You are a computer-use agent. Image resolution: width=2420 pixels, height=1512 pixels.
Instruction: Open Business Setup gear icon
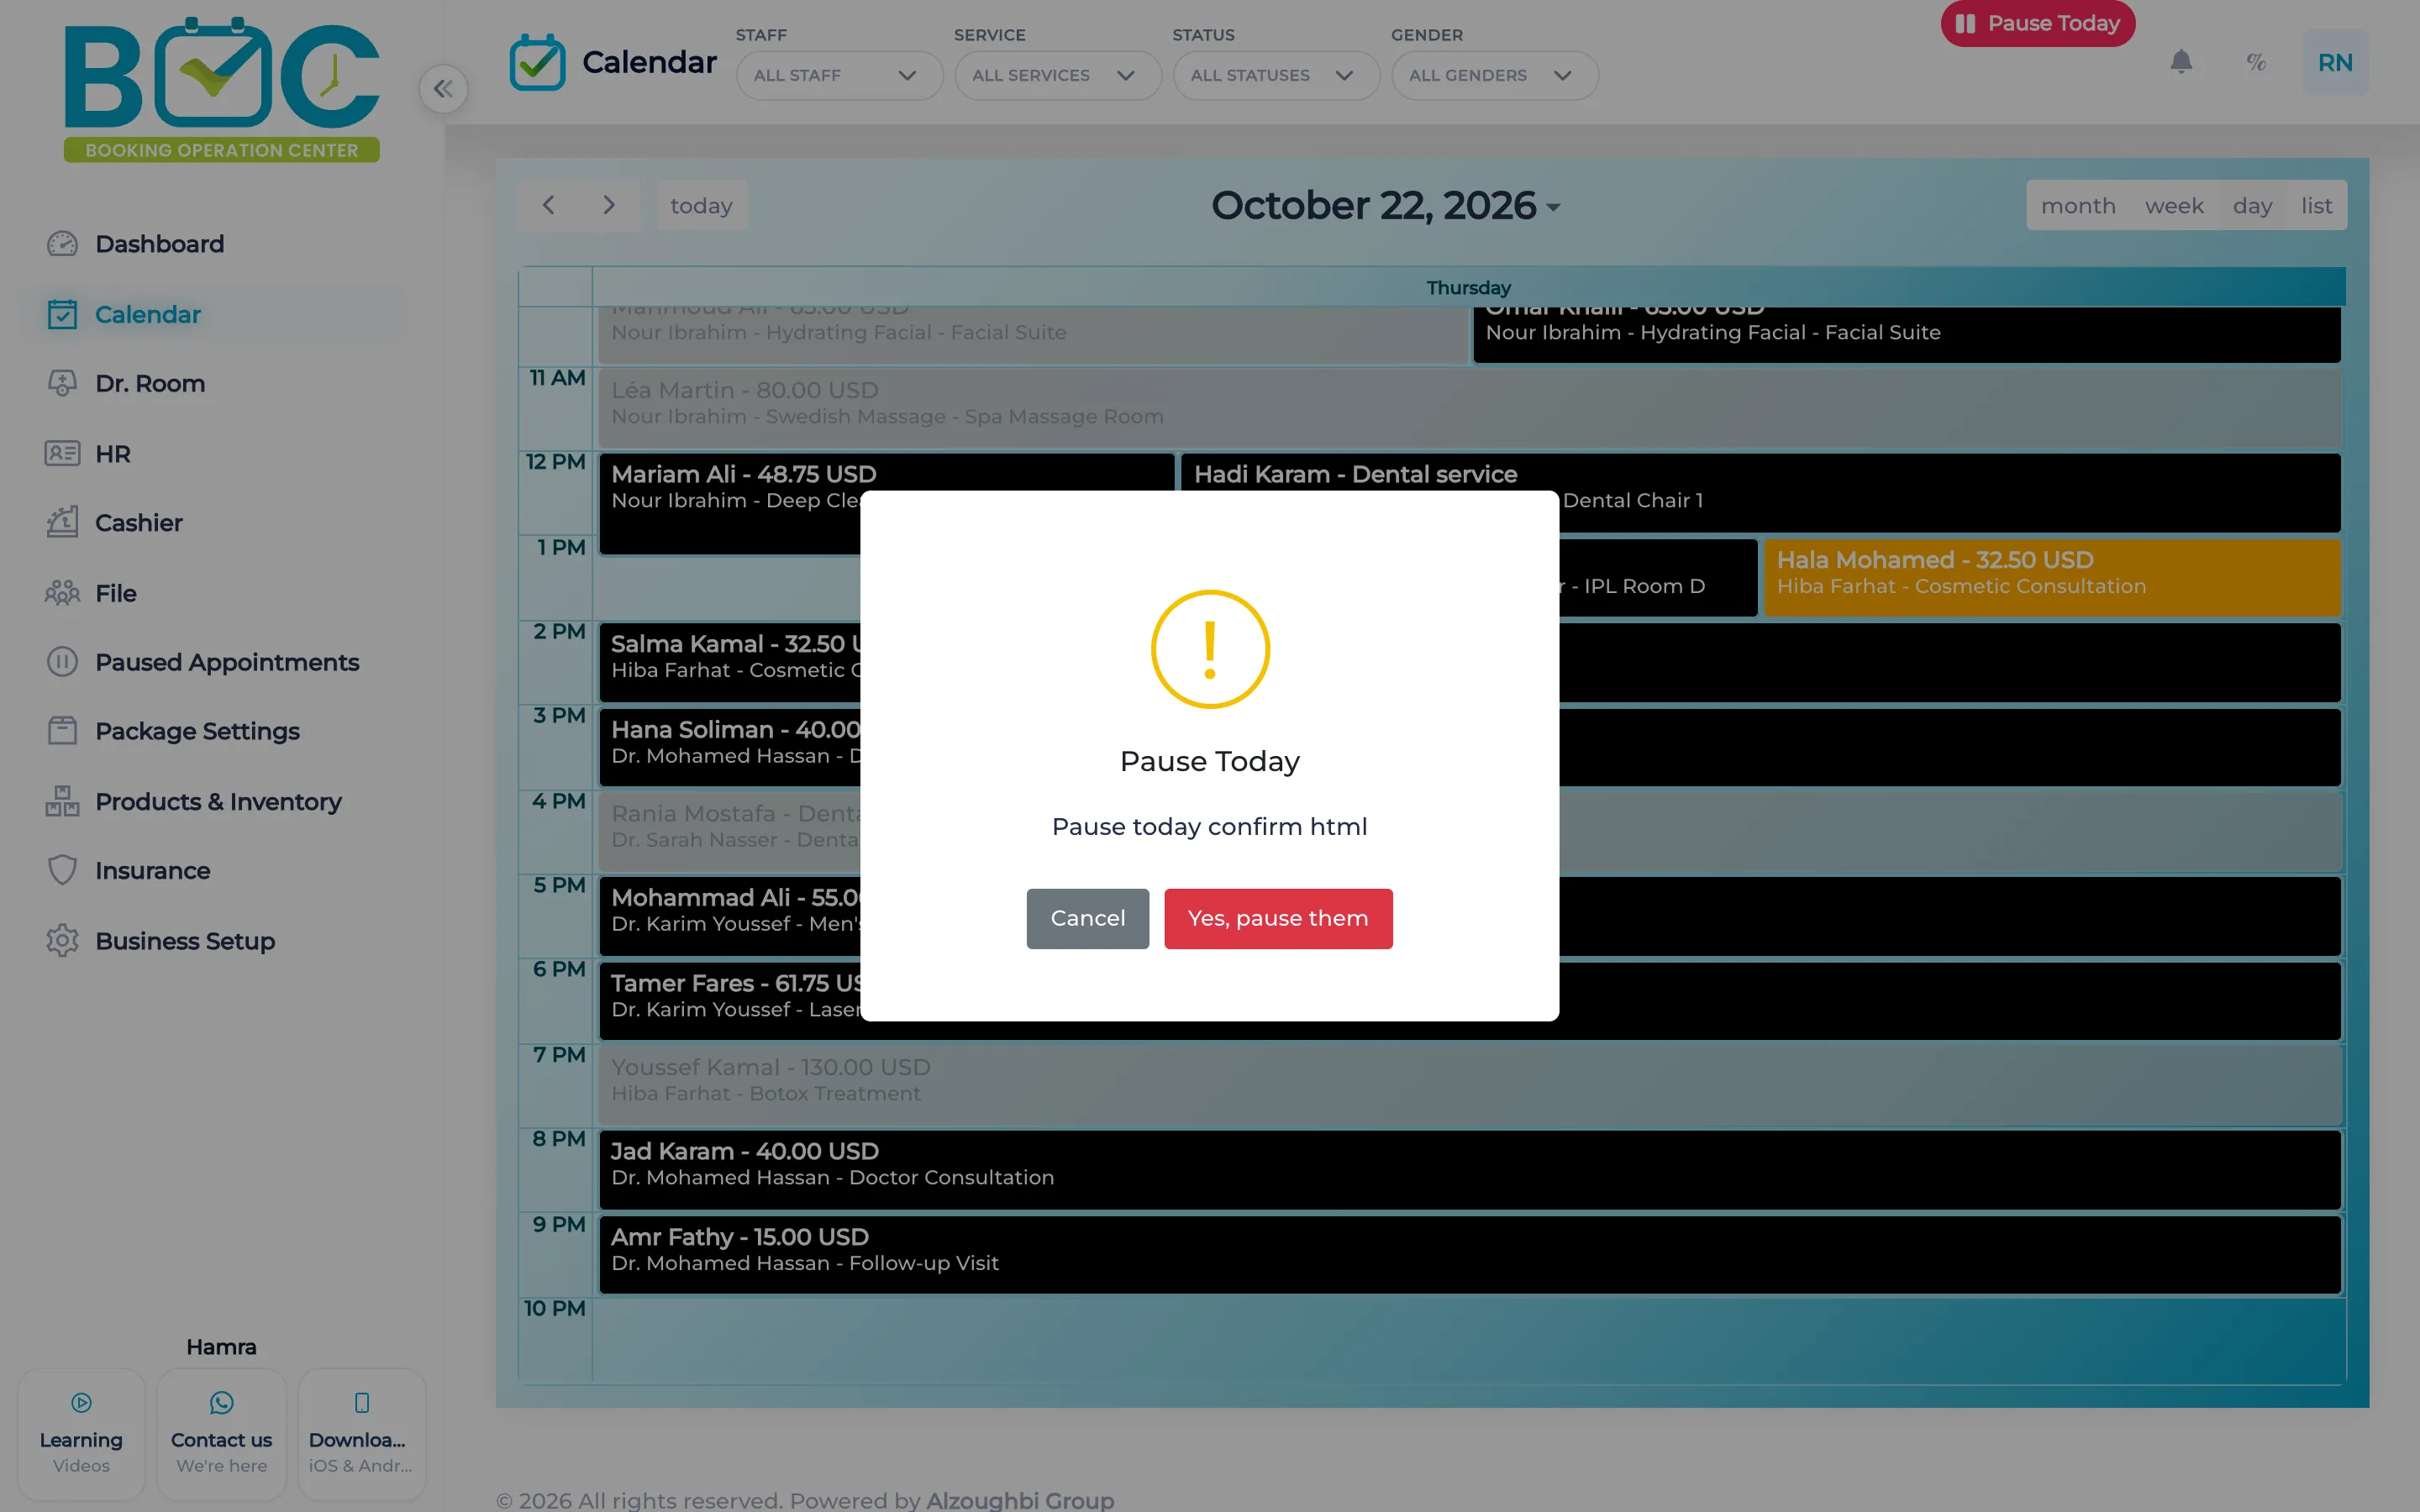pos(62,940)
